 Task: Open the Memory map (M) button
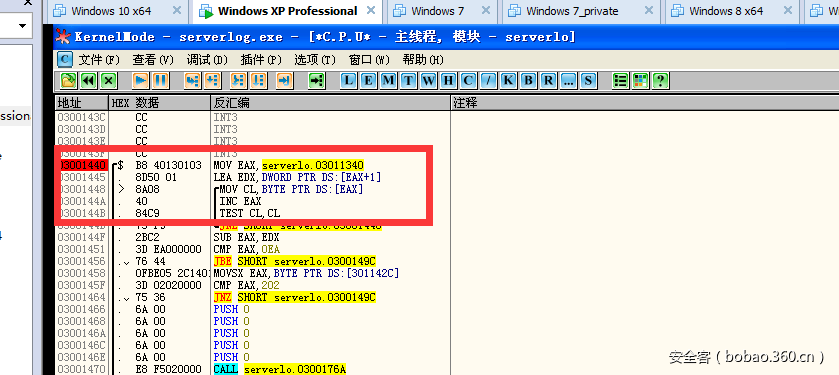click(x=388, y=81)
